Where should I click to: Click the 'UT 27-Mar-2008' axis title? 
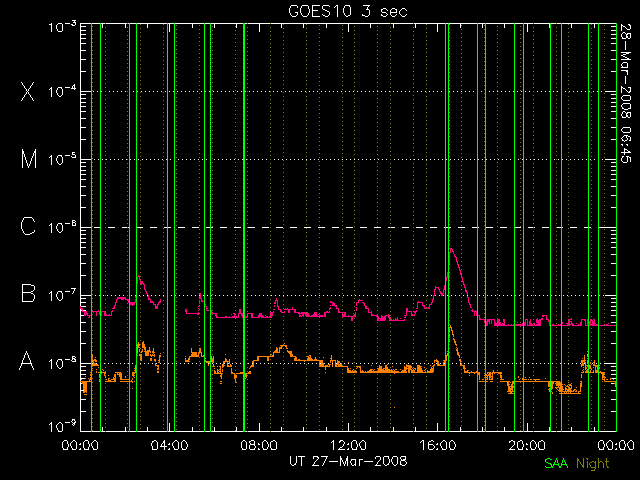point(348,461)
